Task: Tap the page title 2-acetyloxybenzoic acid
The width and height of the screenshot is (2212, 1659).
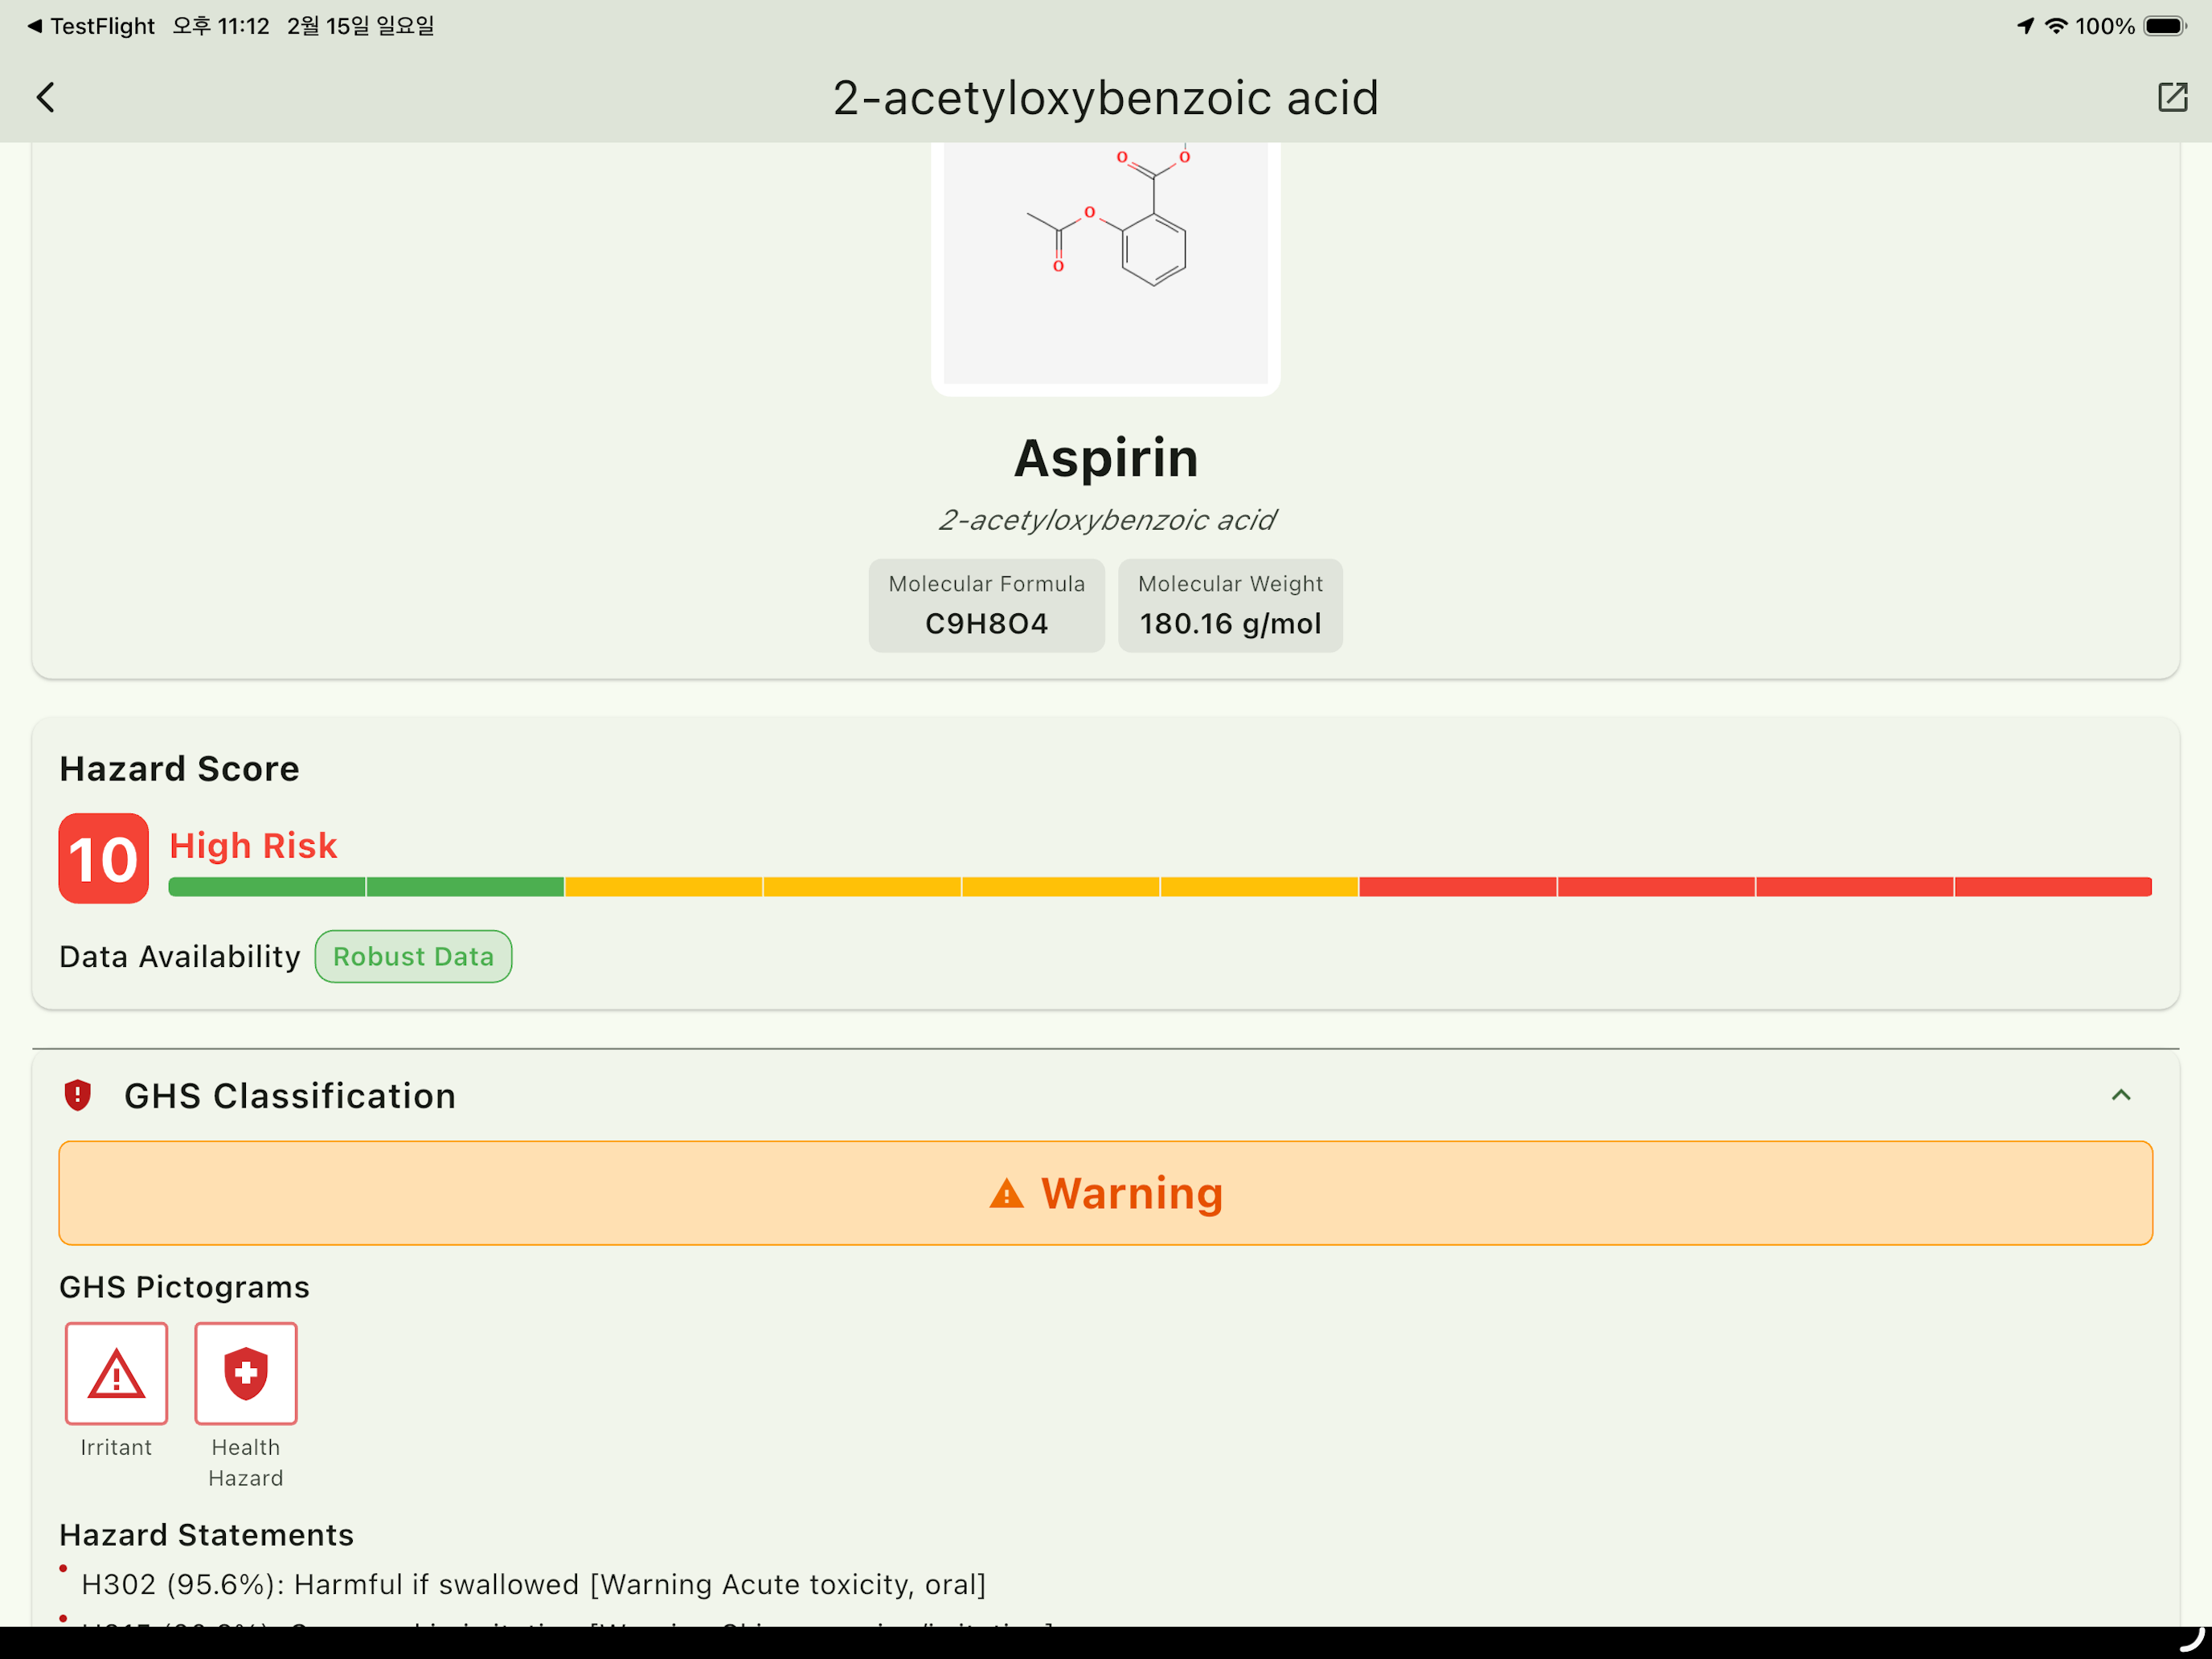Action: [x=1106, y=98]
